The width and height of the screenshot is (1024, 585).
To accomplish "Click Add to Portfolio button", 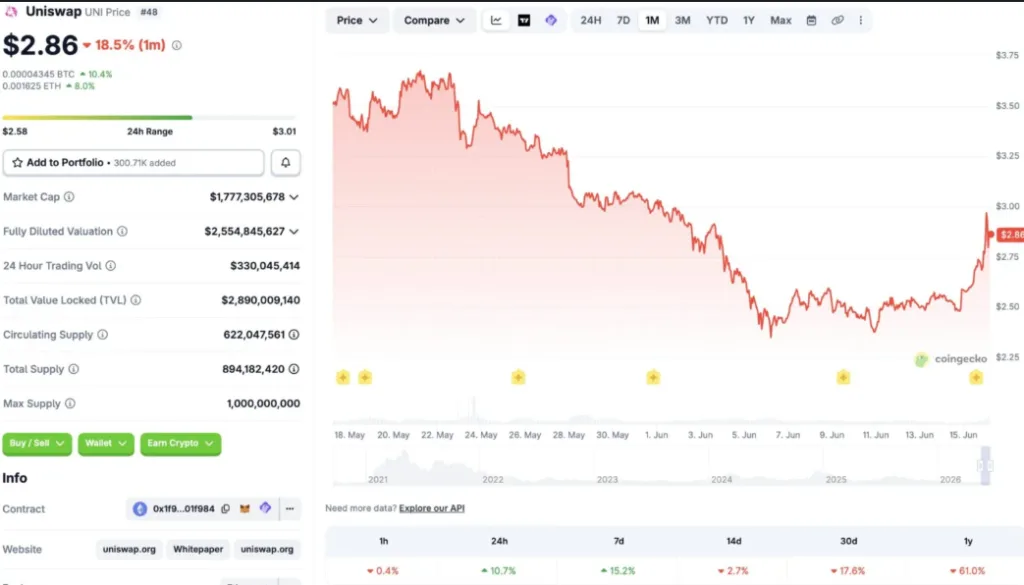I will click(x=133, y=163).
